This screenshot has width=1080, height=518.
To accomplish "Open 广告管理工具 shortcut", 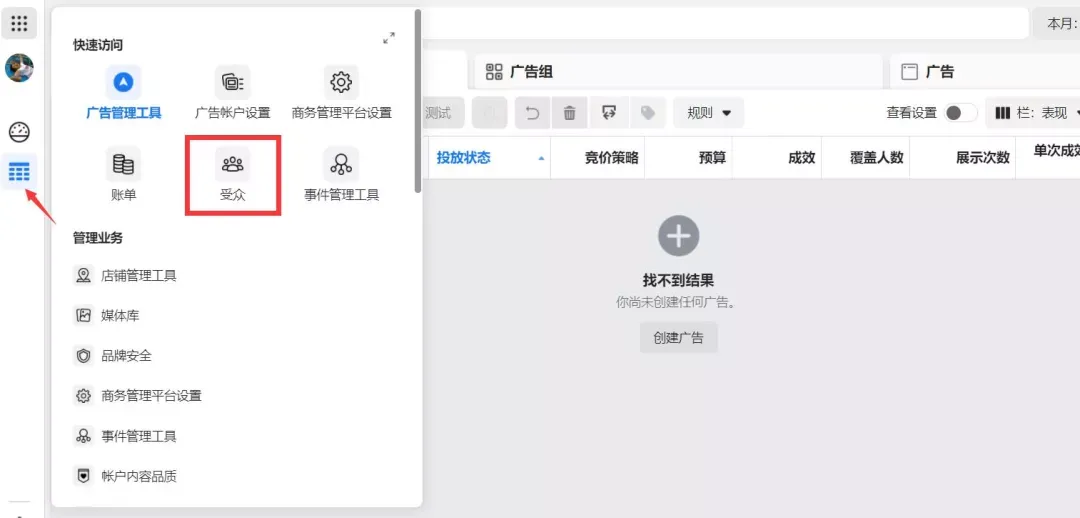I will 124,93.
